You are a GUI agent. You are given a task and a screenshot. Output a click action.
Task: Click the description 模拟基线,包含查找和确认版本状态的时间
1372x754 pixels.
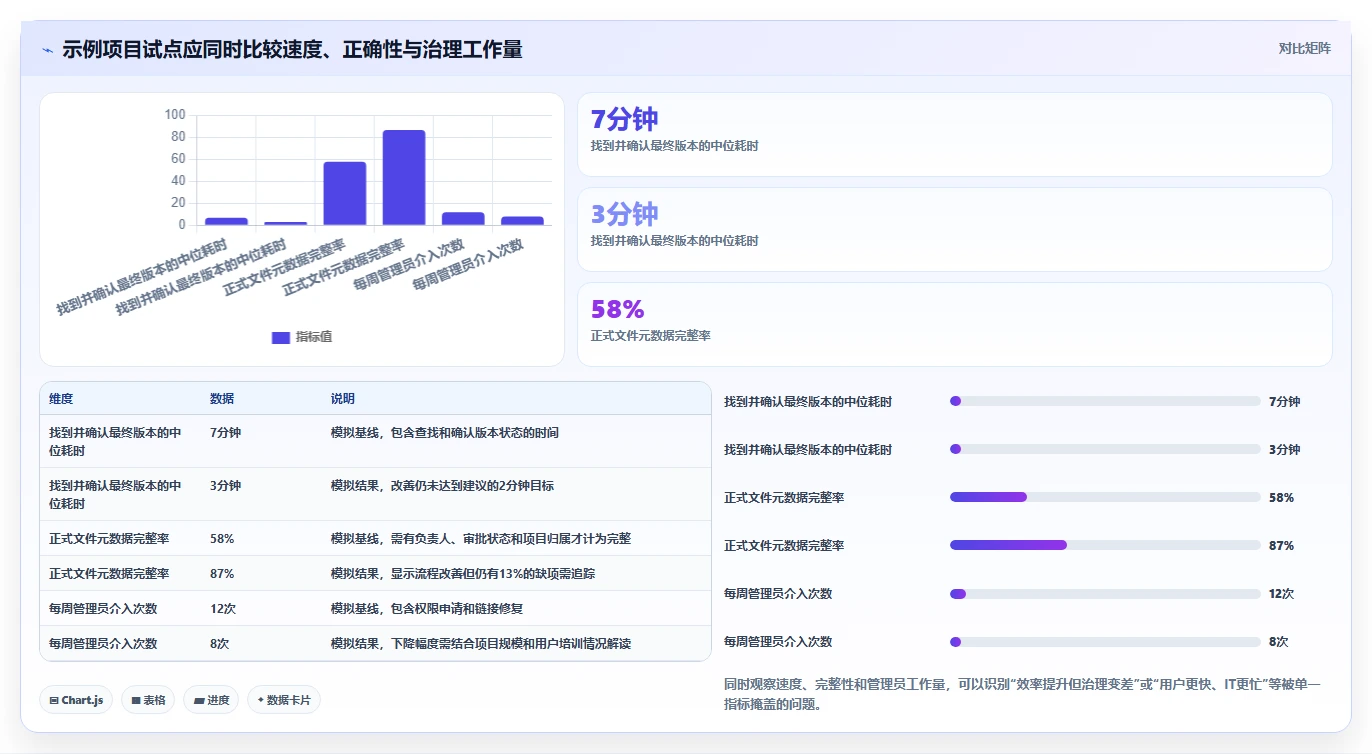(445, 433)
